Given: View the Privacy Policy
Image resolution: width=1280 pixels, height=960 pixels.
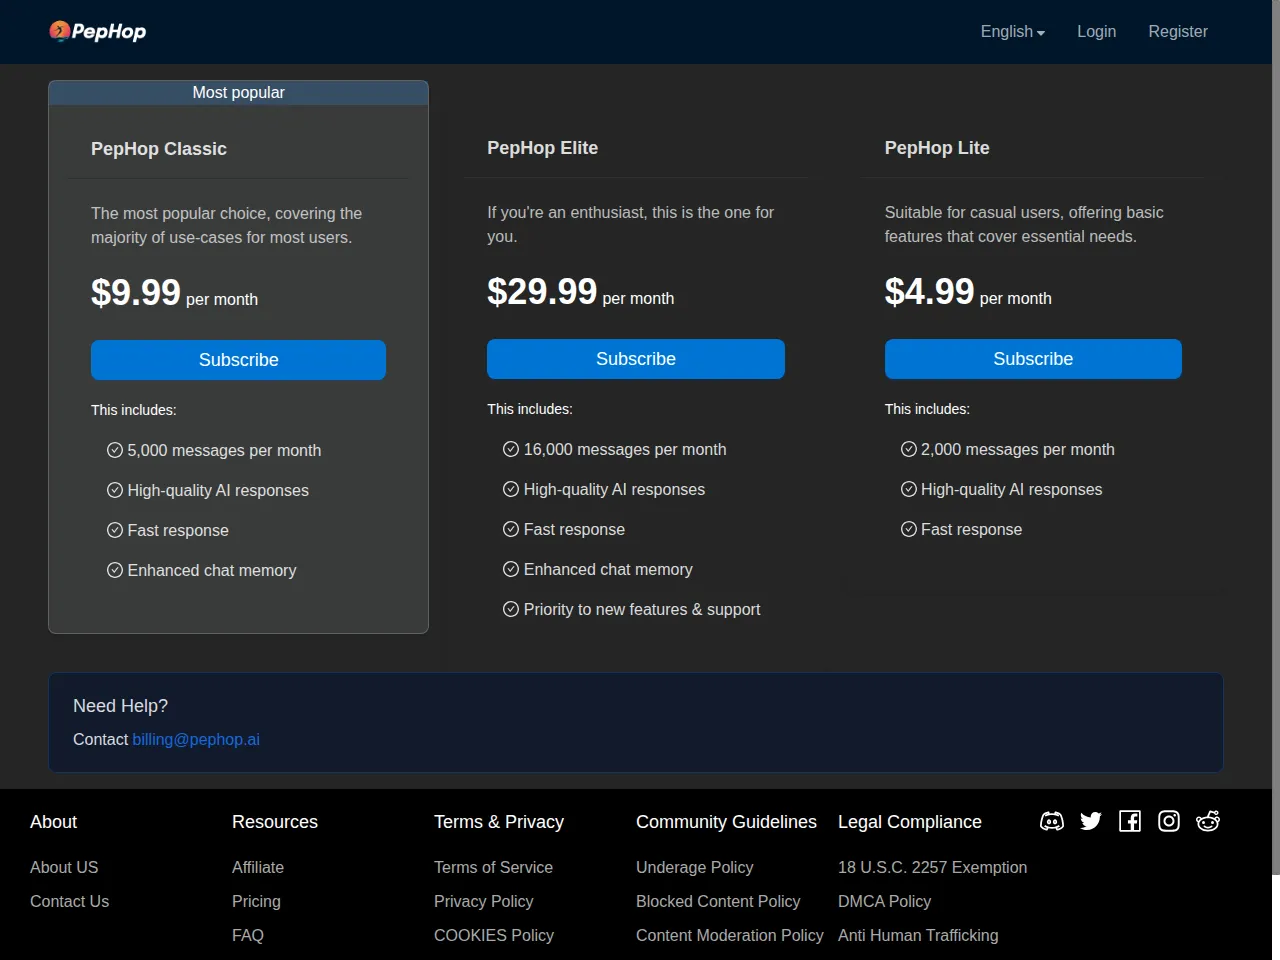Looking at the screenshot, I should click(x=483, y=901).
